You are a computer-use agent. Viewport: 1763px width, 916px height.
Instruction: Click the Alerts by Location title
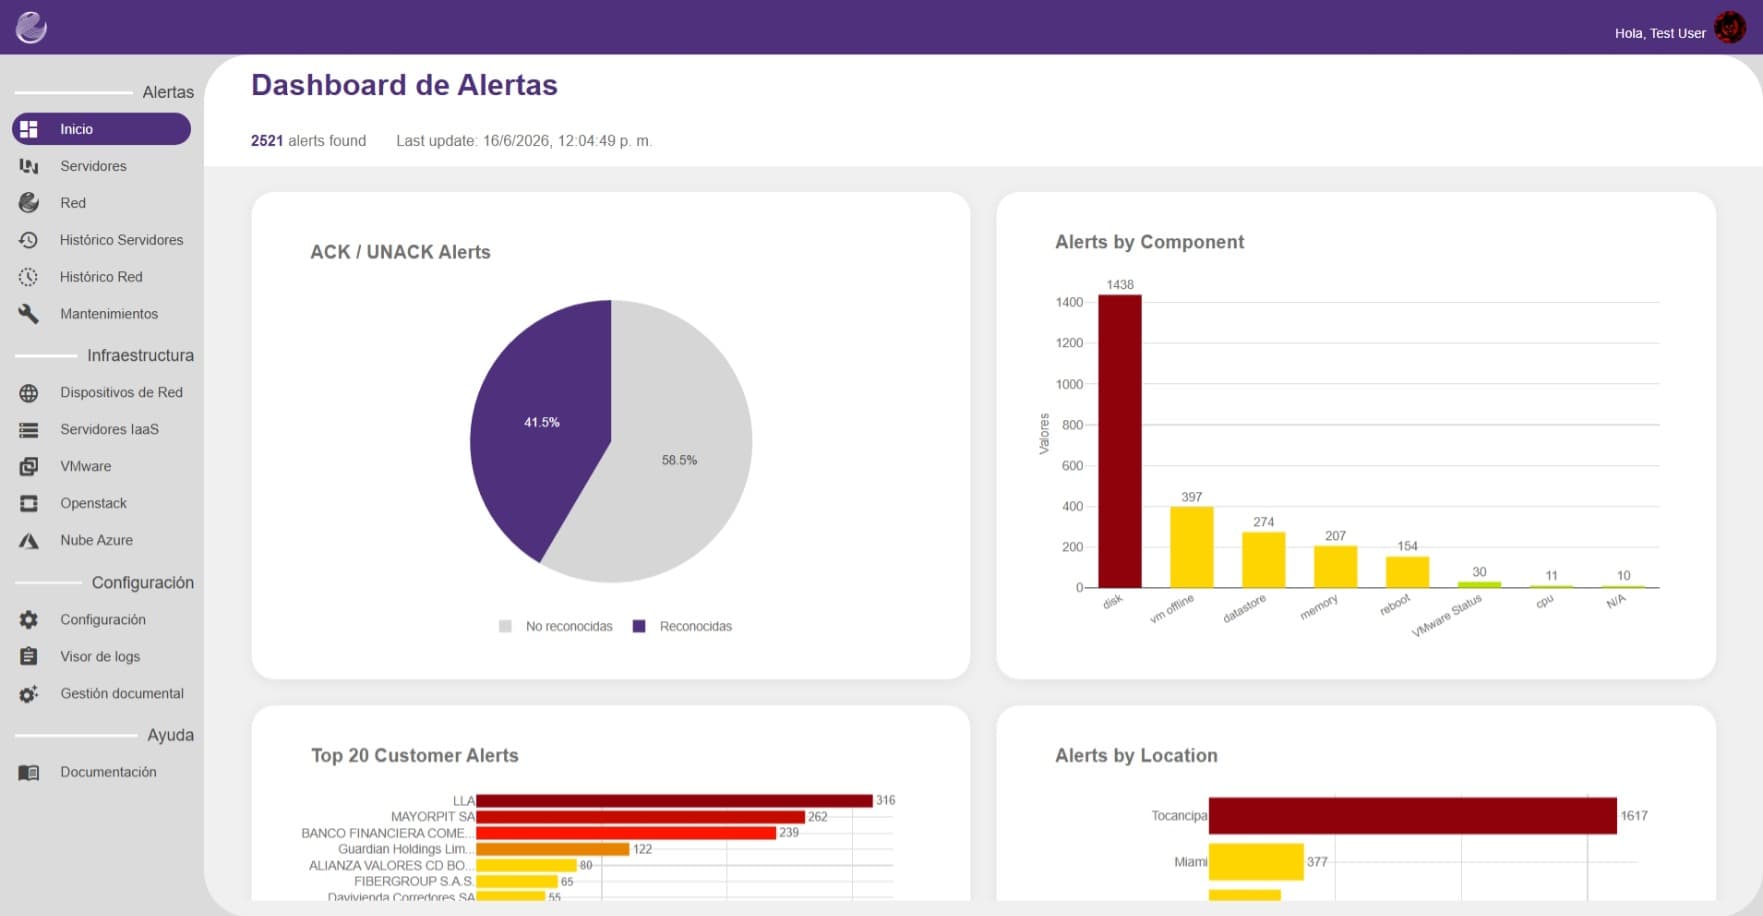coord(1137,756)
